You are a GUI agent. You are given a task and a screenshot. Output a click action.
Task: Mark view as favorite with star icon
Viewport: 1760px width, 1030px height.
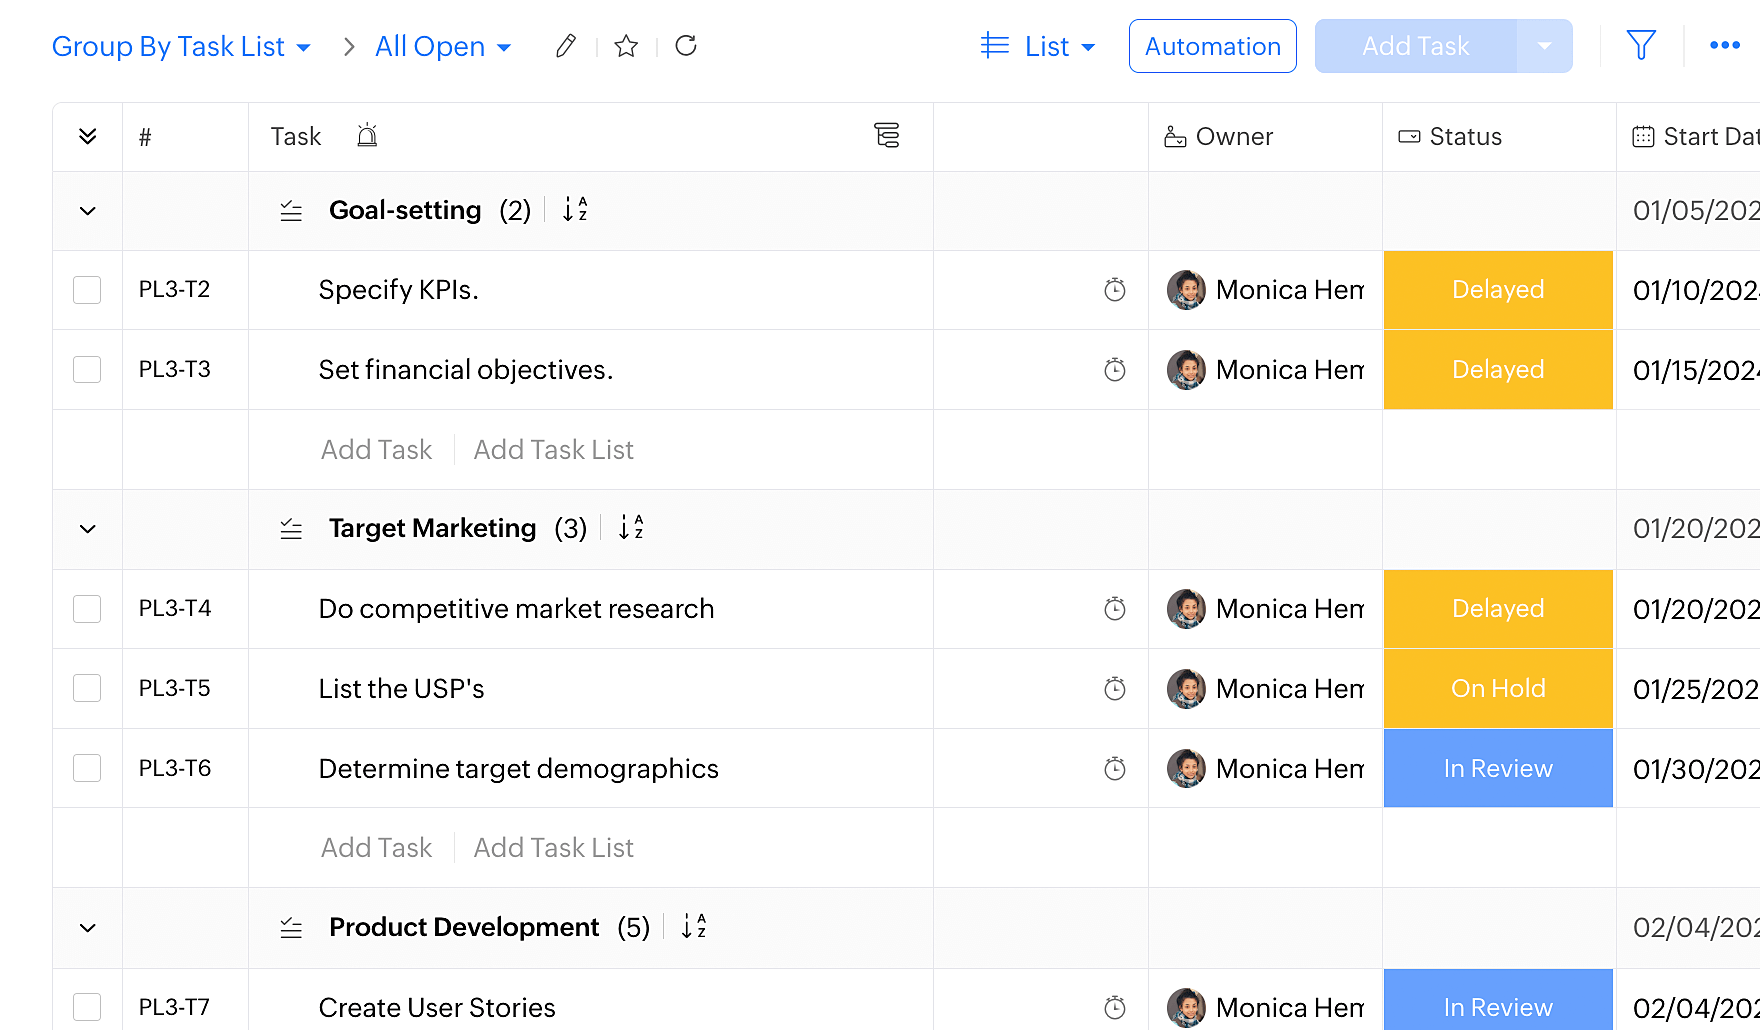(x=626, y=46)
